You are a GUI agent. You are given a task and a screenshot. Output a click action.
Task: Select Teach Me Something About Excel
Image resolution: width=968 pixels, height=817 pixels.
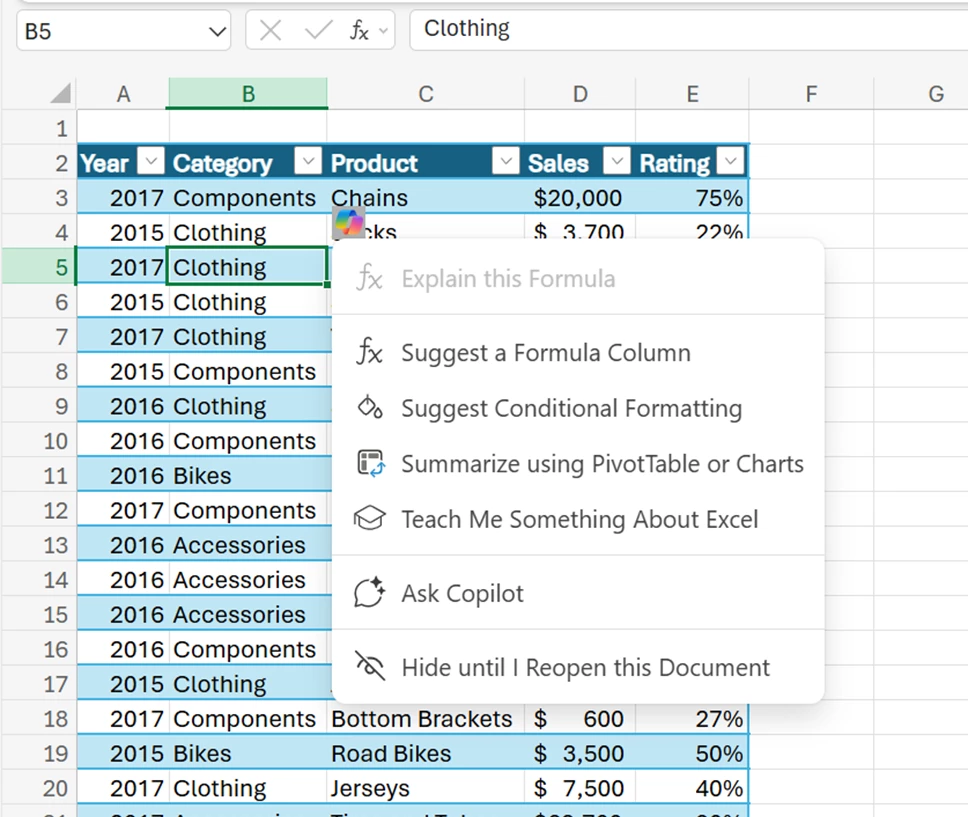tap(578, 519)
